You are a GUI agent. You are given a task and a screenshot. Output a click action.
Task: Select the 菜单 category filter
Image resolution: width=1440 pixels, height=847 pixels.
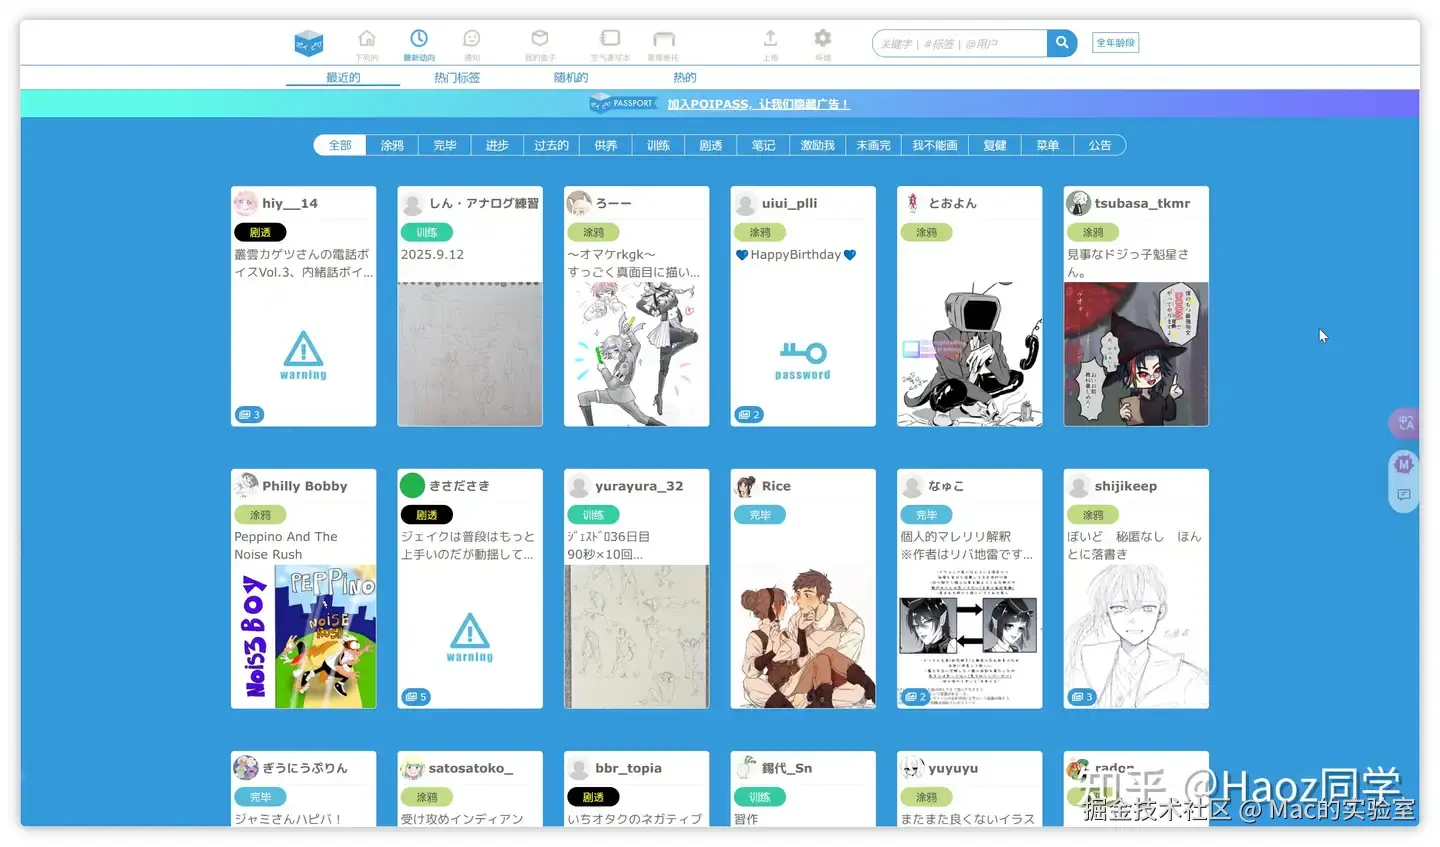coord(1047,145)
